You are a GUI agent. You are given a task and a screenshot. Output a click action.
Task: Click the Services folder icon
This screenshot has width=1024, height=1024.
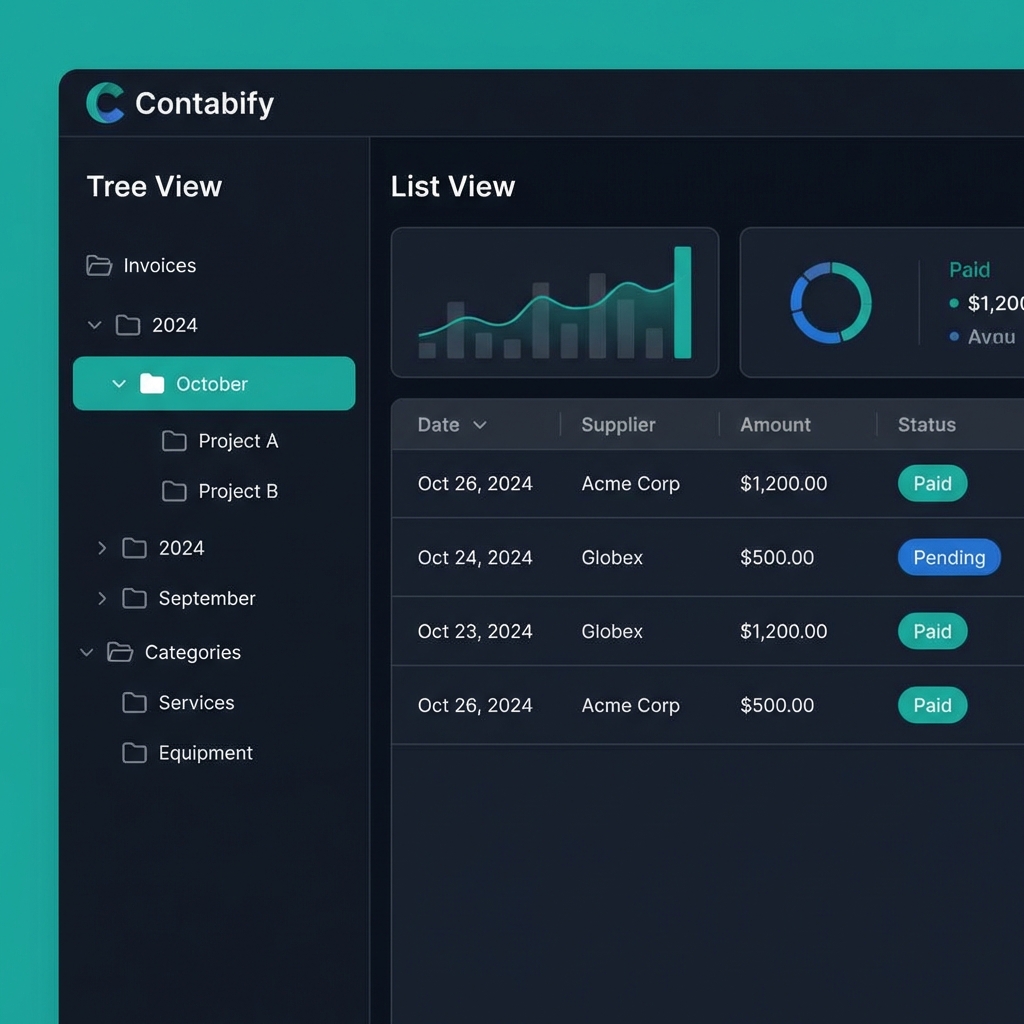[x=134, y=702]
